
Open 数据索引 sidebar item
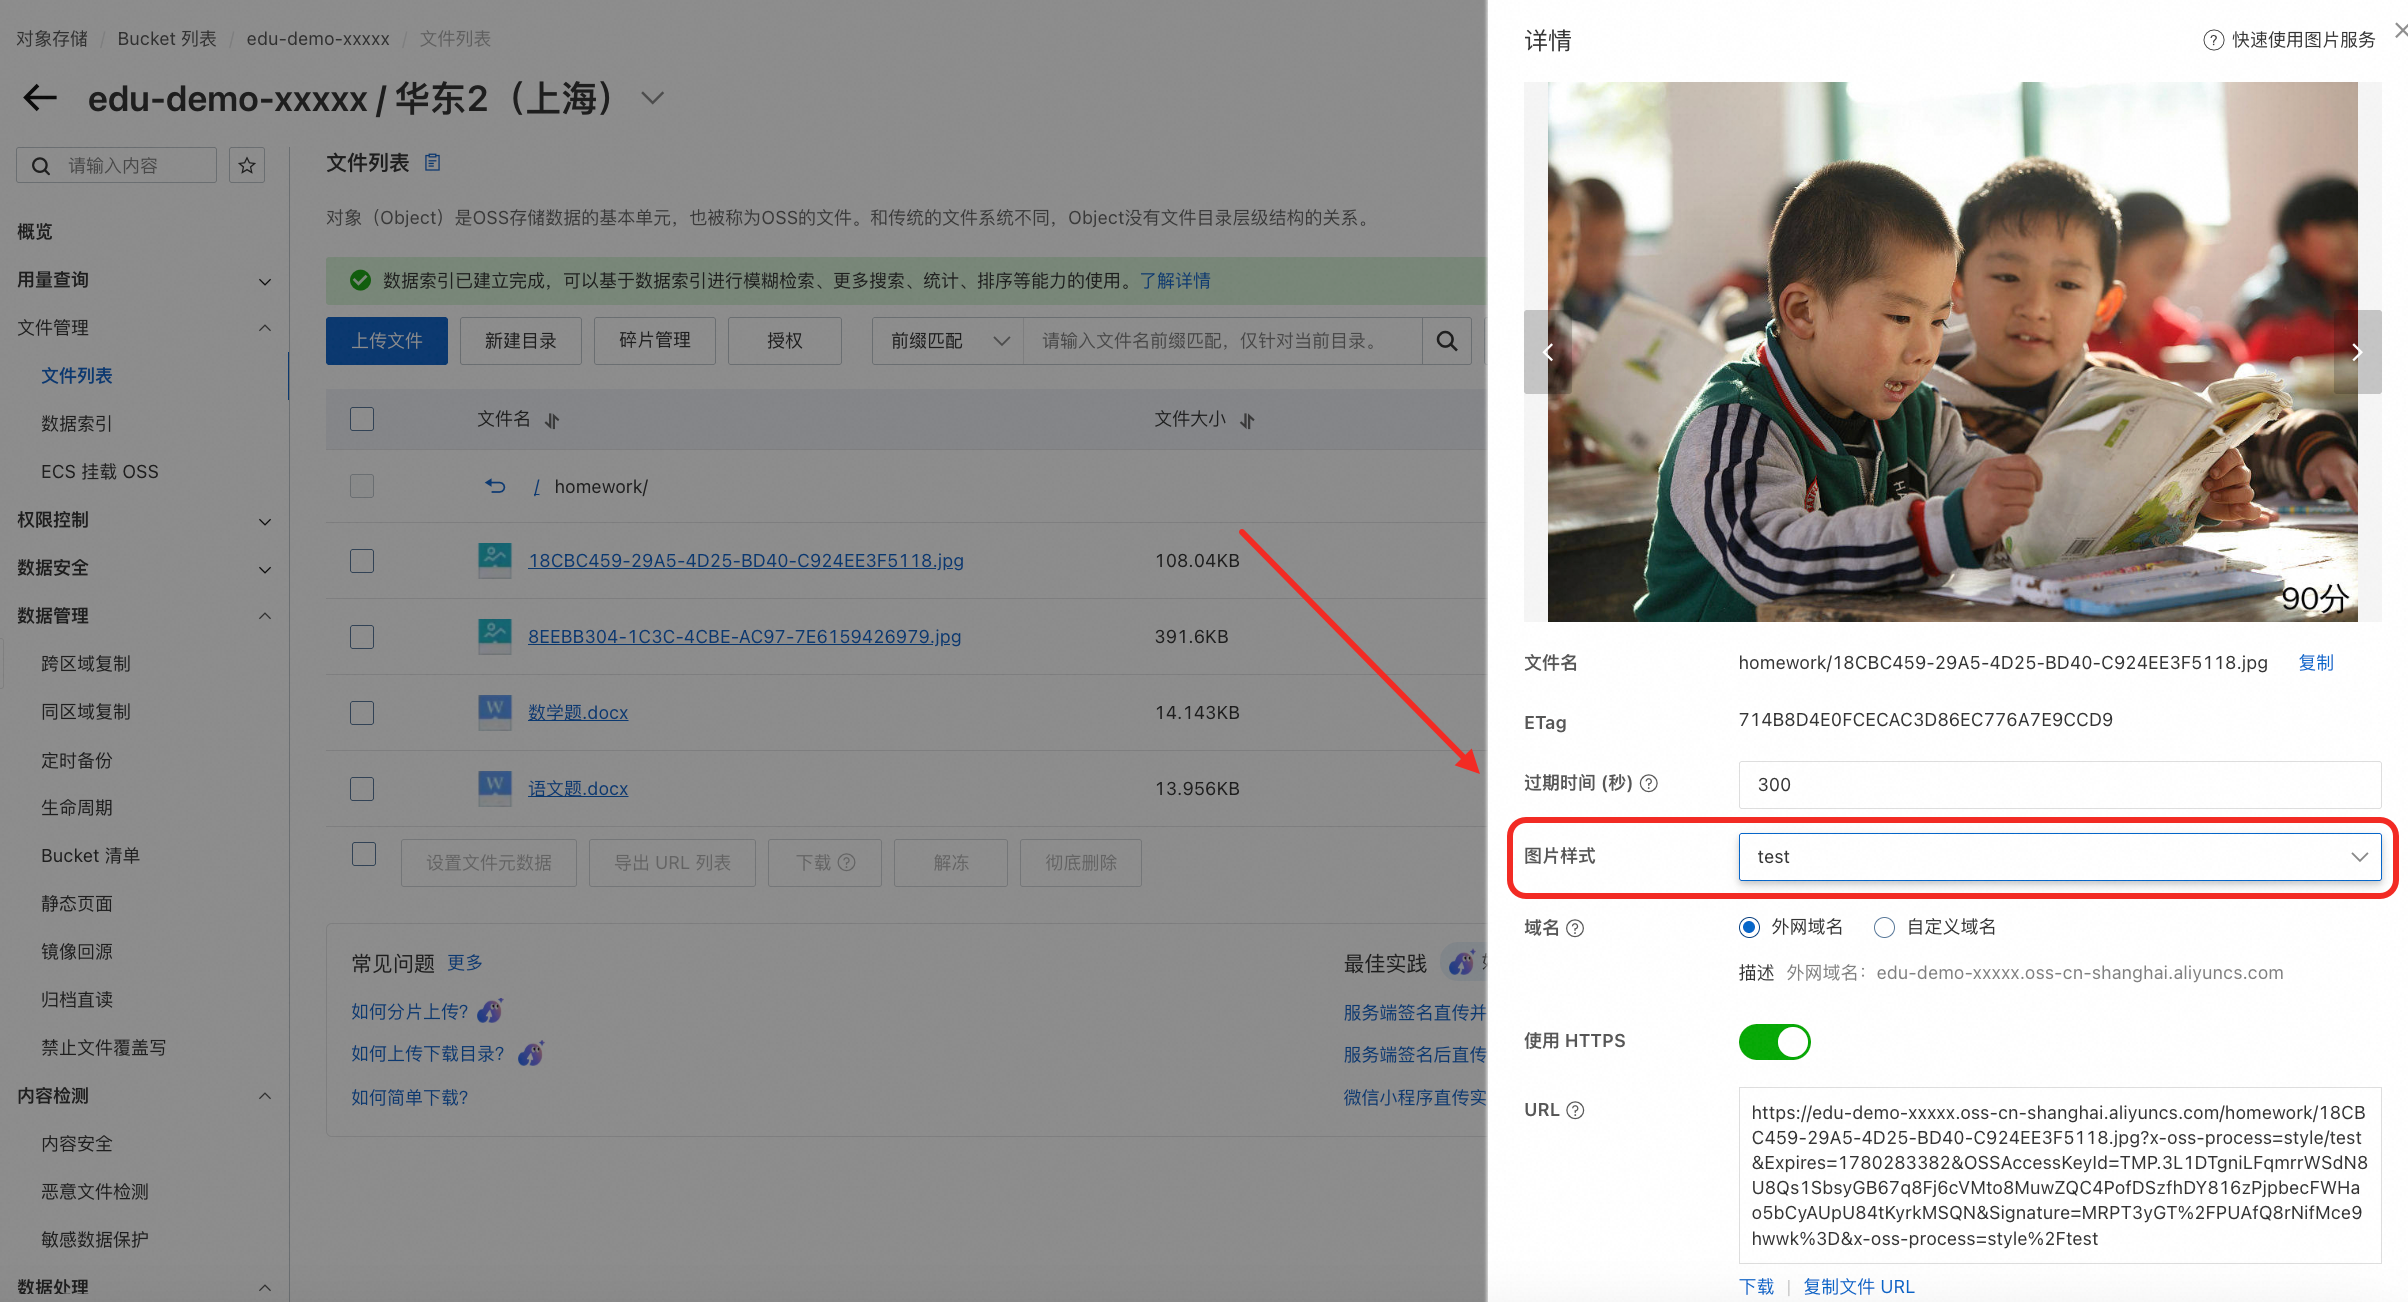[x=77, y=424]
